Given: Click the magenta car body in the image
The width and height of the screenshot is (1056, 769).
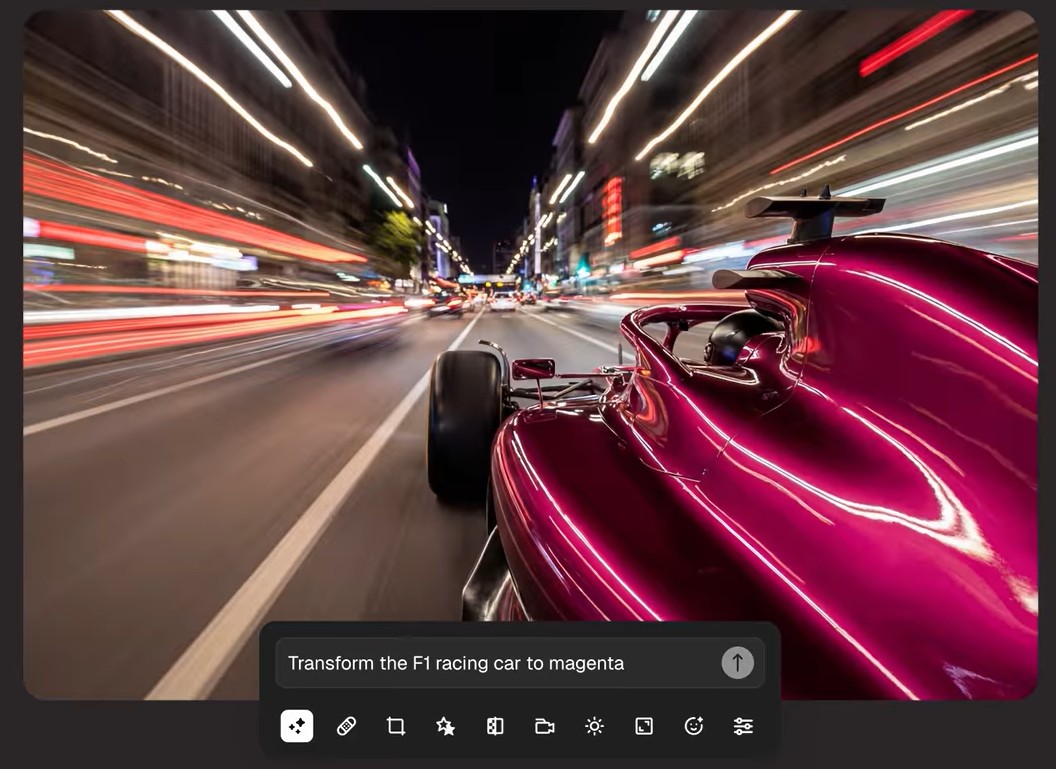Looking at the screenshot, I should point(800,480).
